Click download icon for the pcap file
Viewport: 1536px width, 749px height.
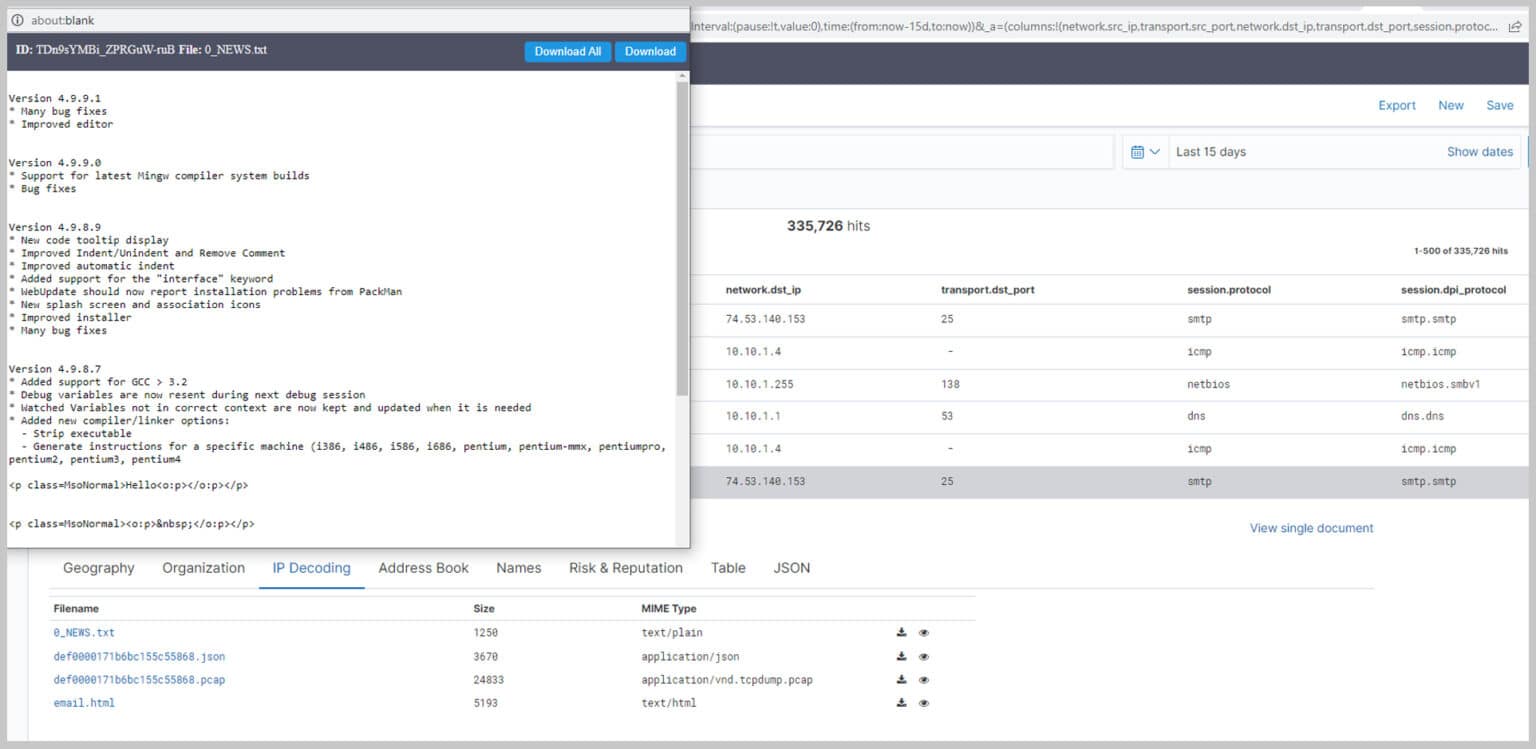click(901, 679)
